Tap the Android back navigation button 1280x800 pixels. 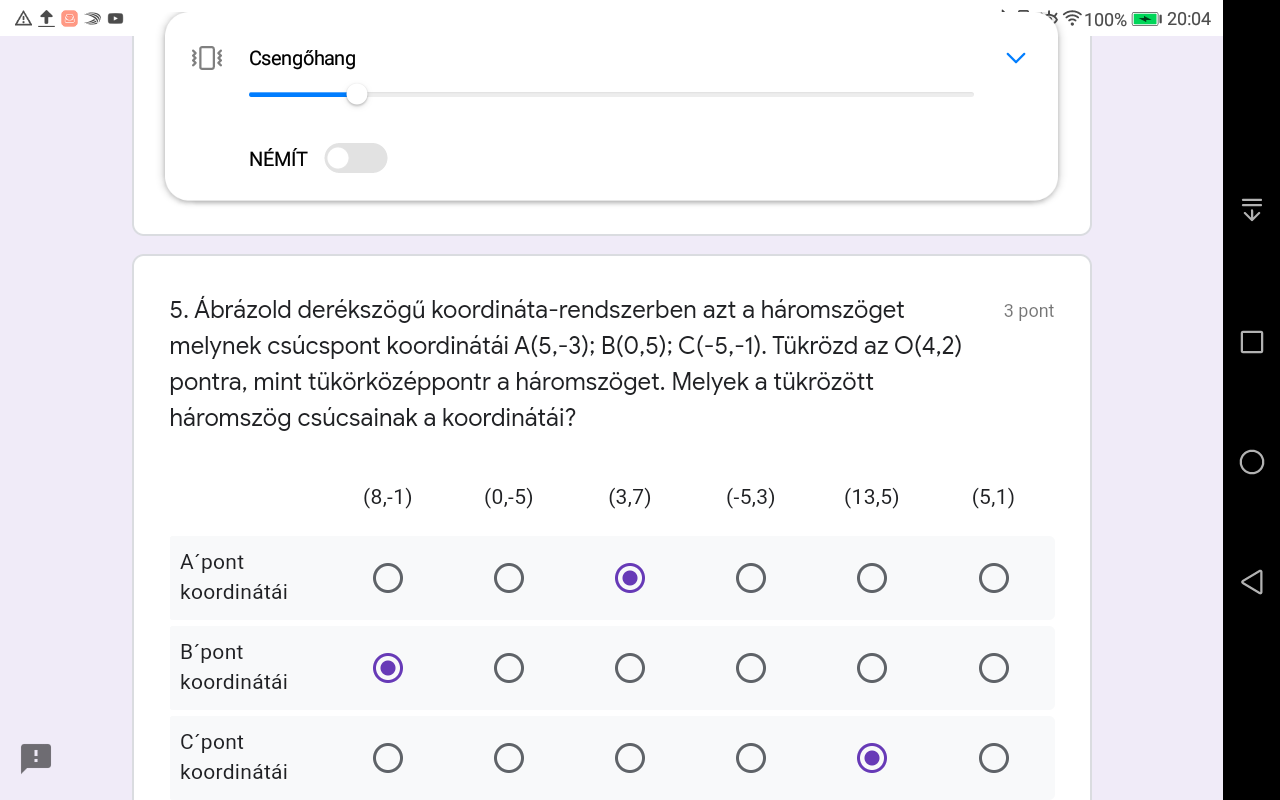[1251, 582]
